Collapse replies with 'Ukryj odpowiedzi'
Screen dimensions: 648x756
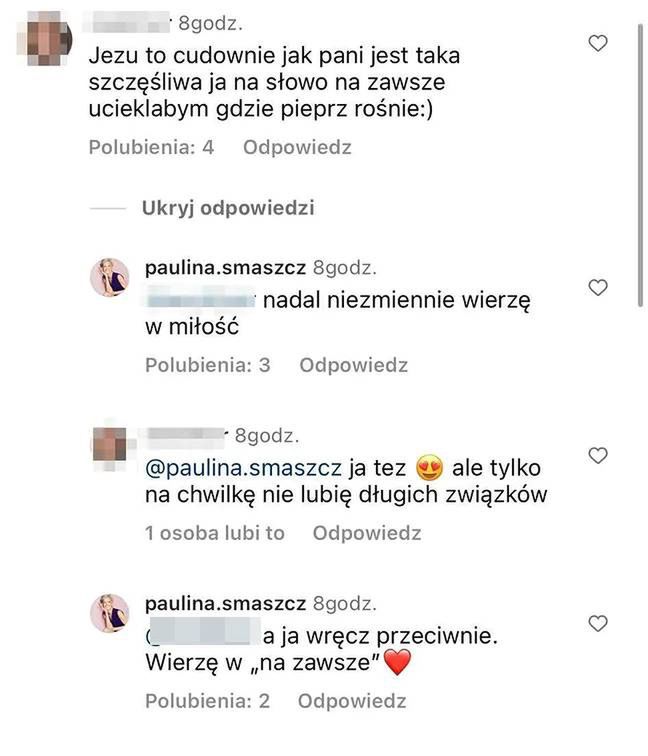(228, 208)
